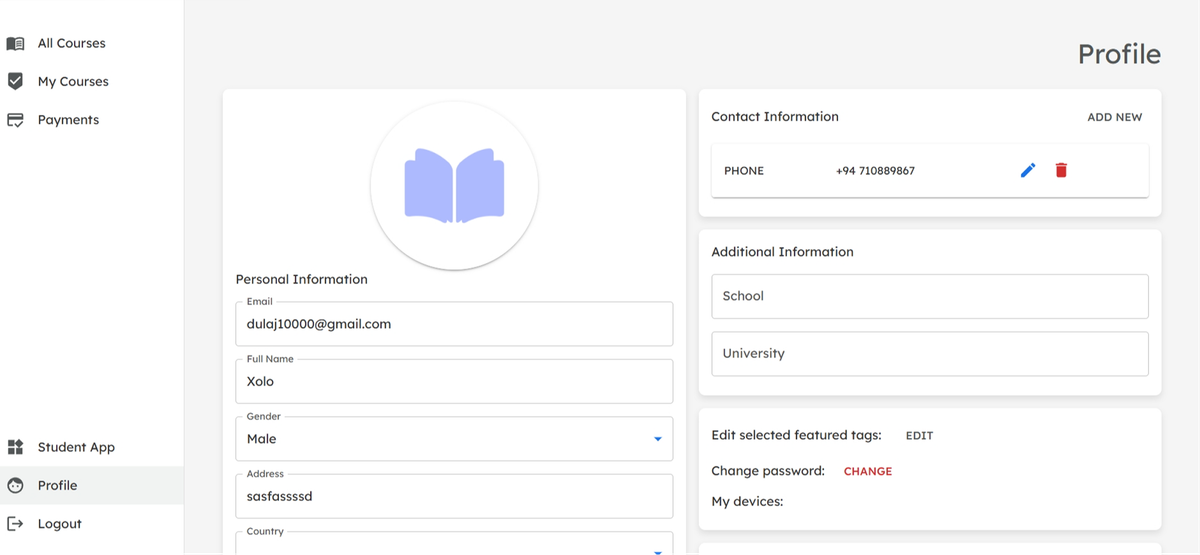Open the Country dropdown
This screenshot has width=1200, height=555.
pos(454,543)
